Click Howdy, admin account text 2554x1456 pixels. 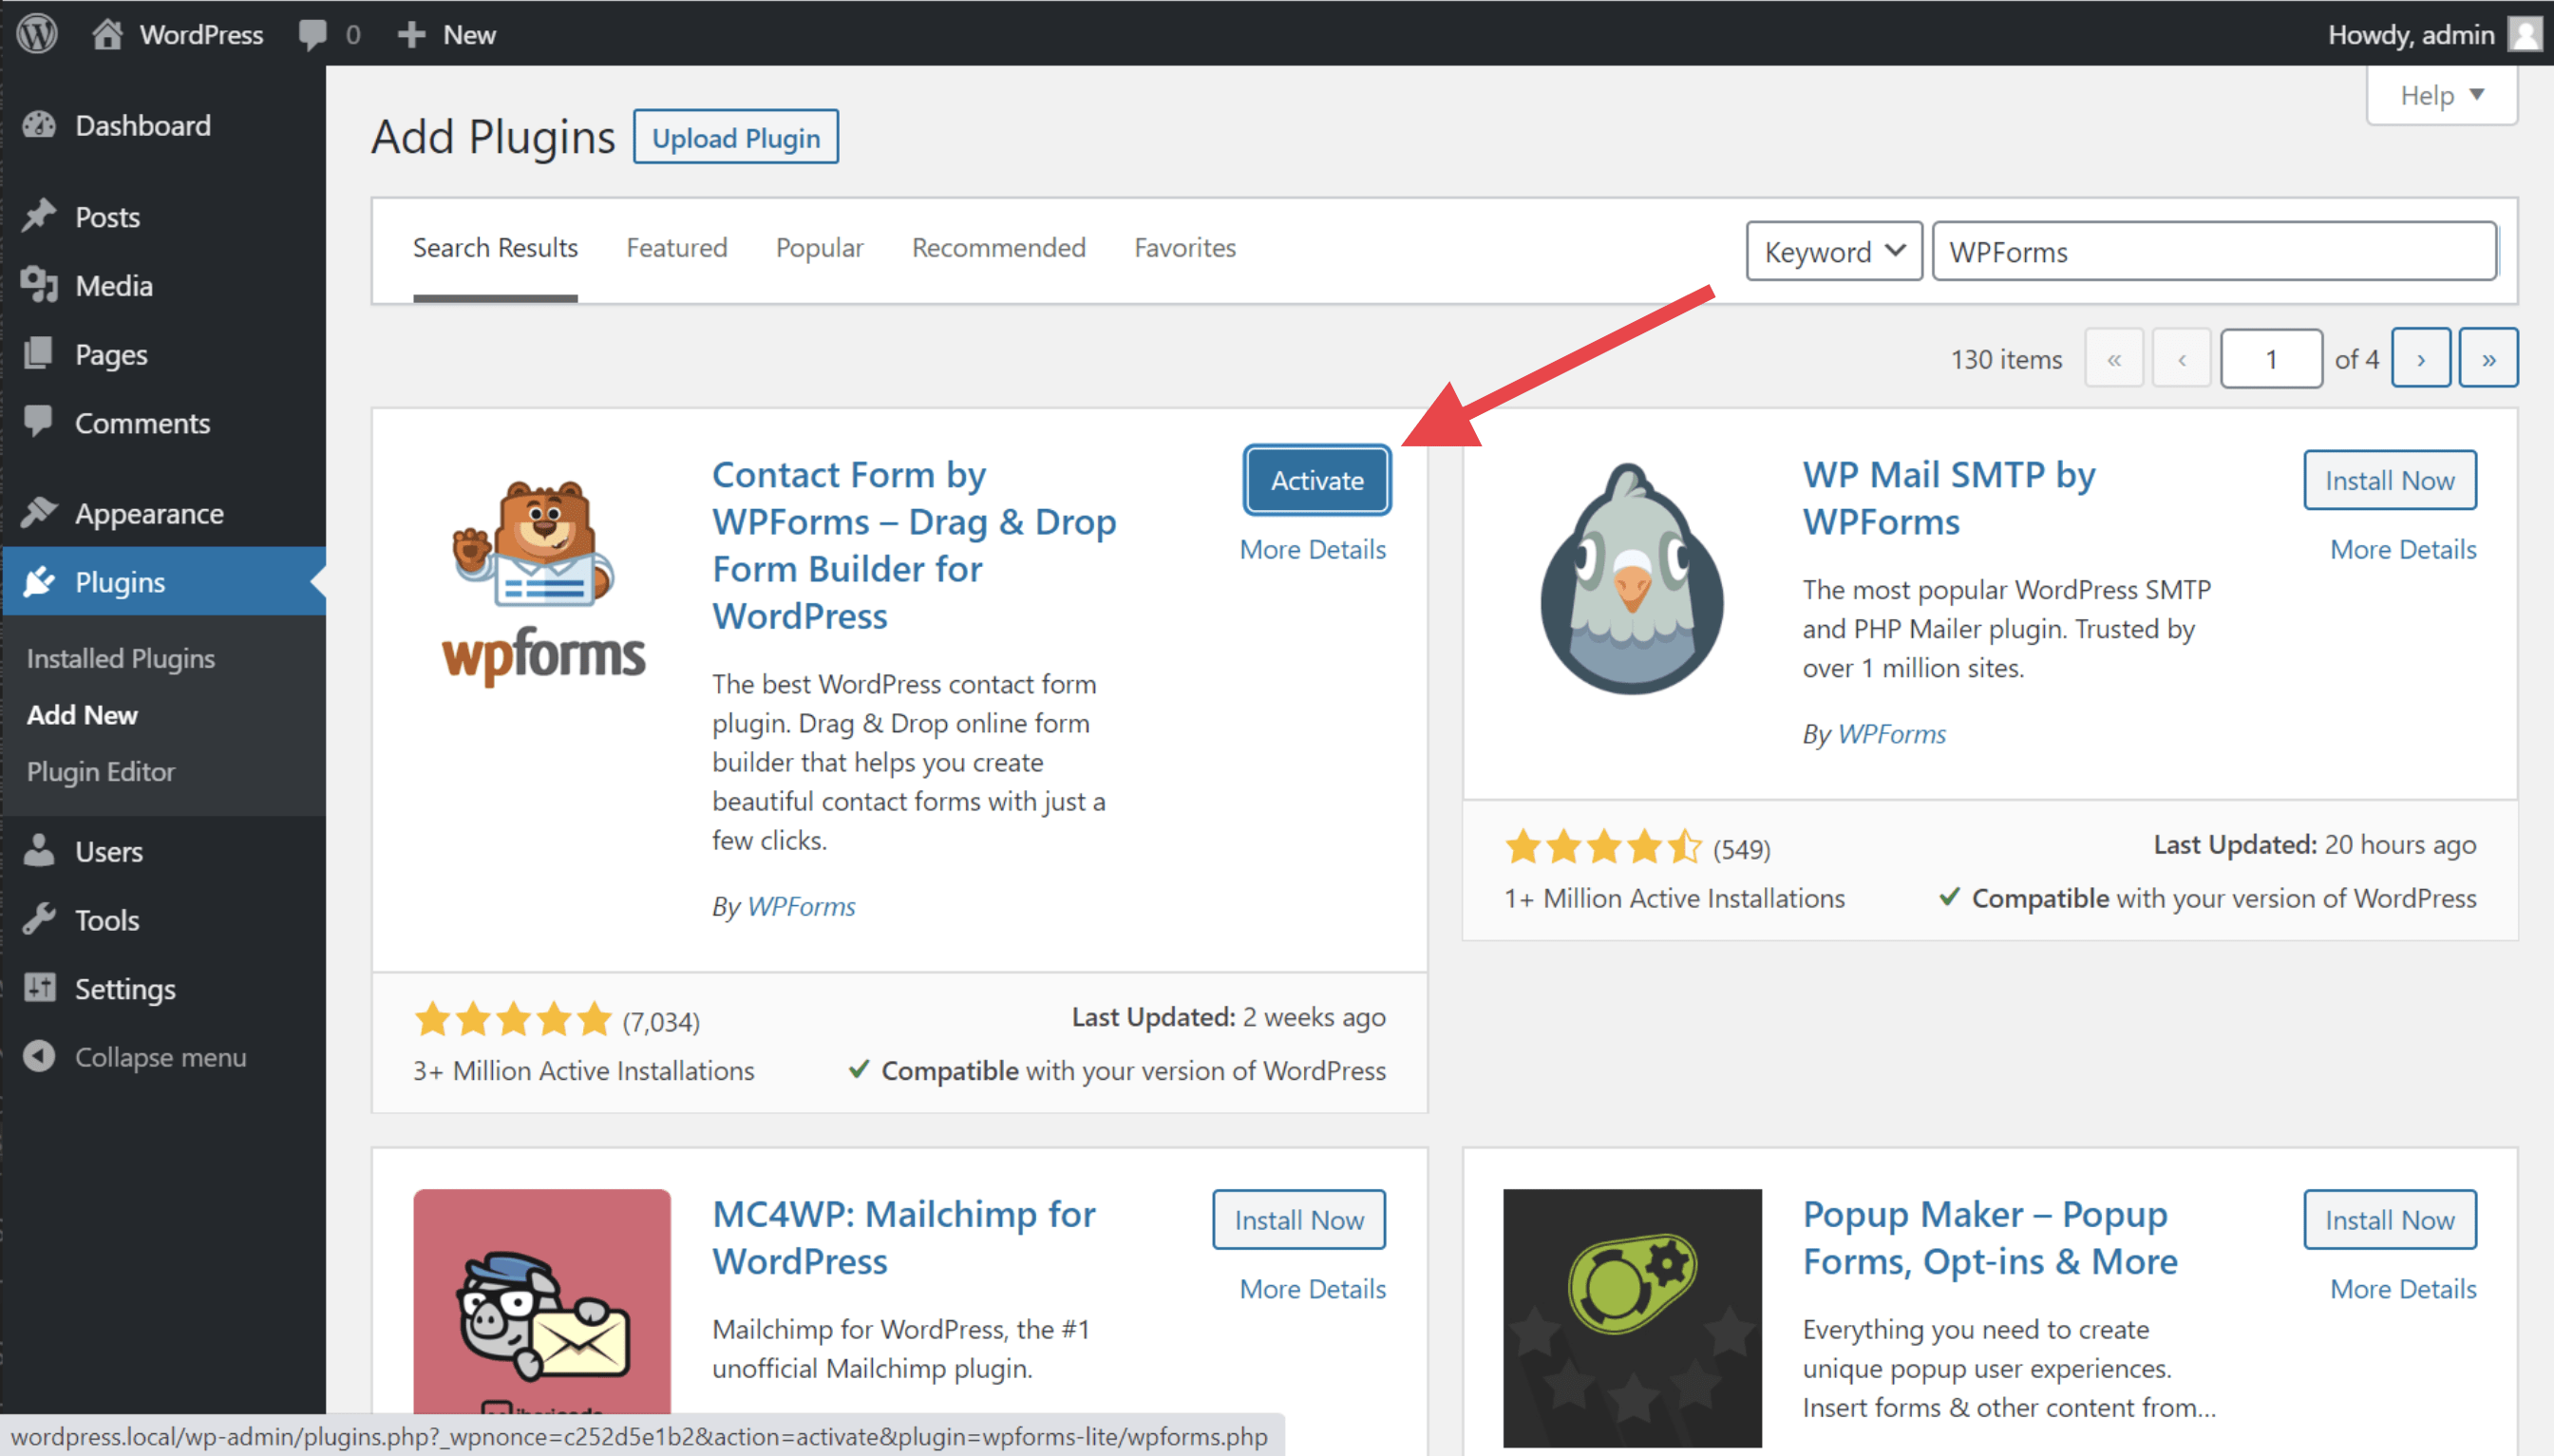pos(2410,35)
